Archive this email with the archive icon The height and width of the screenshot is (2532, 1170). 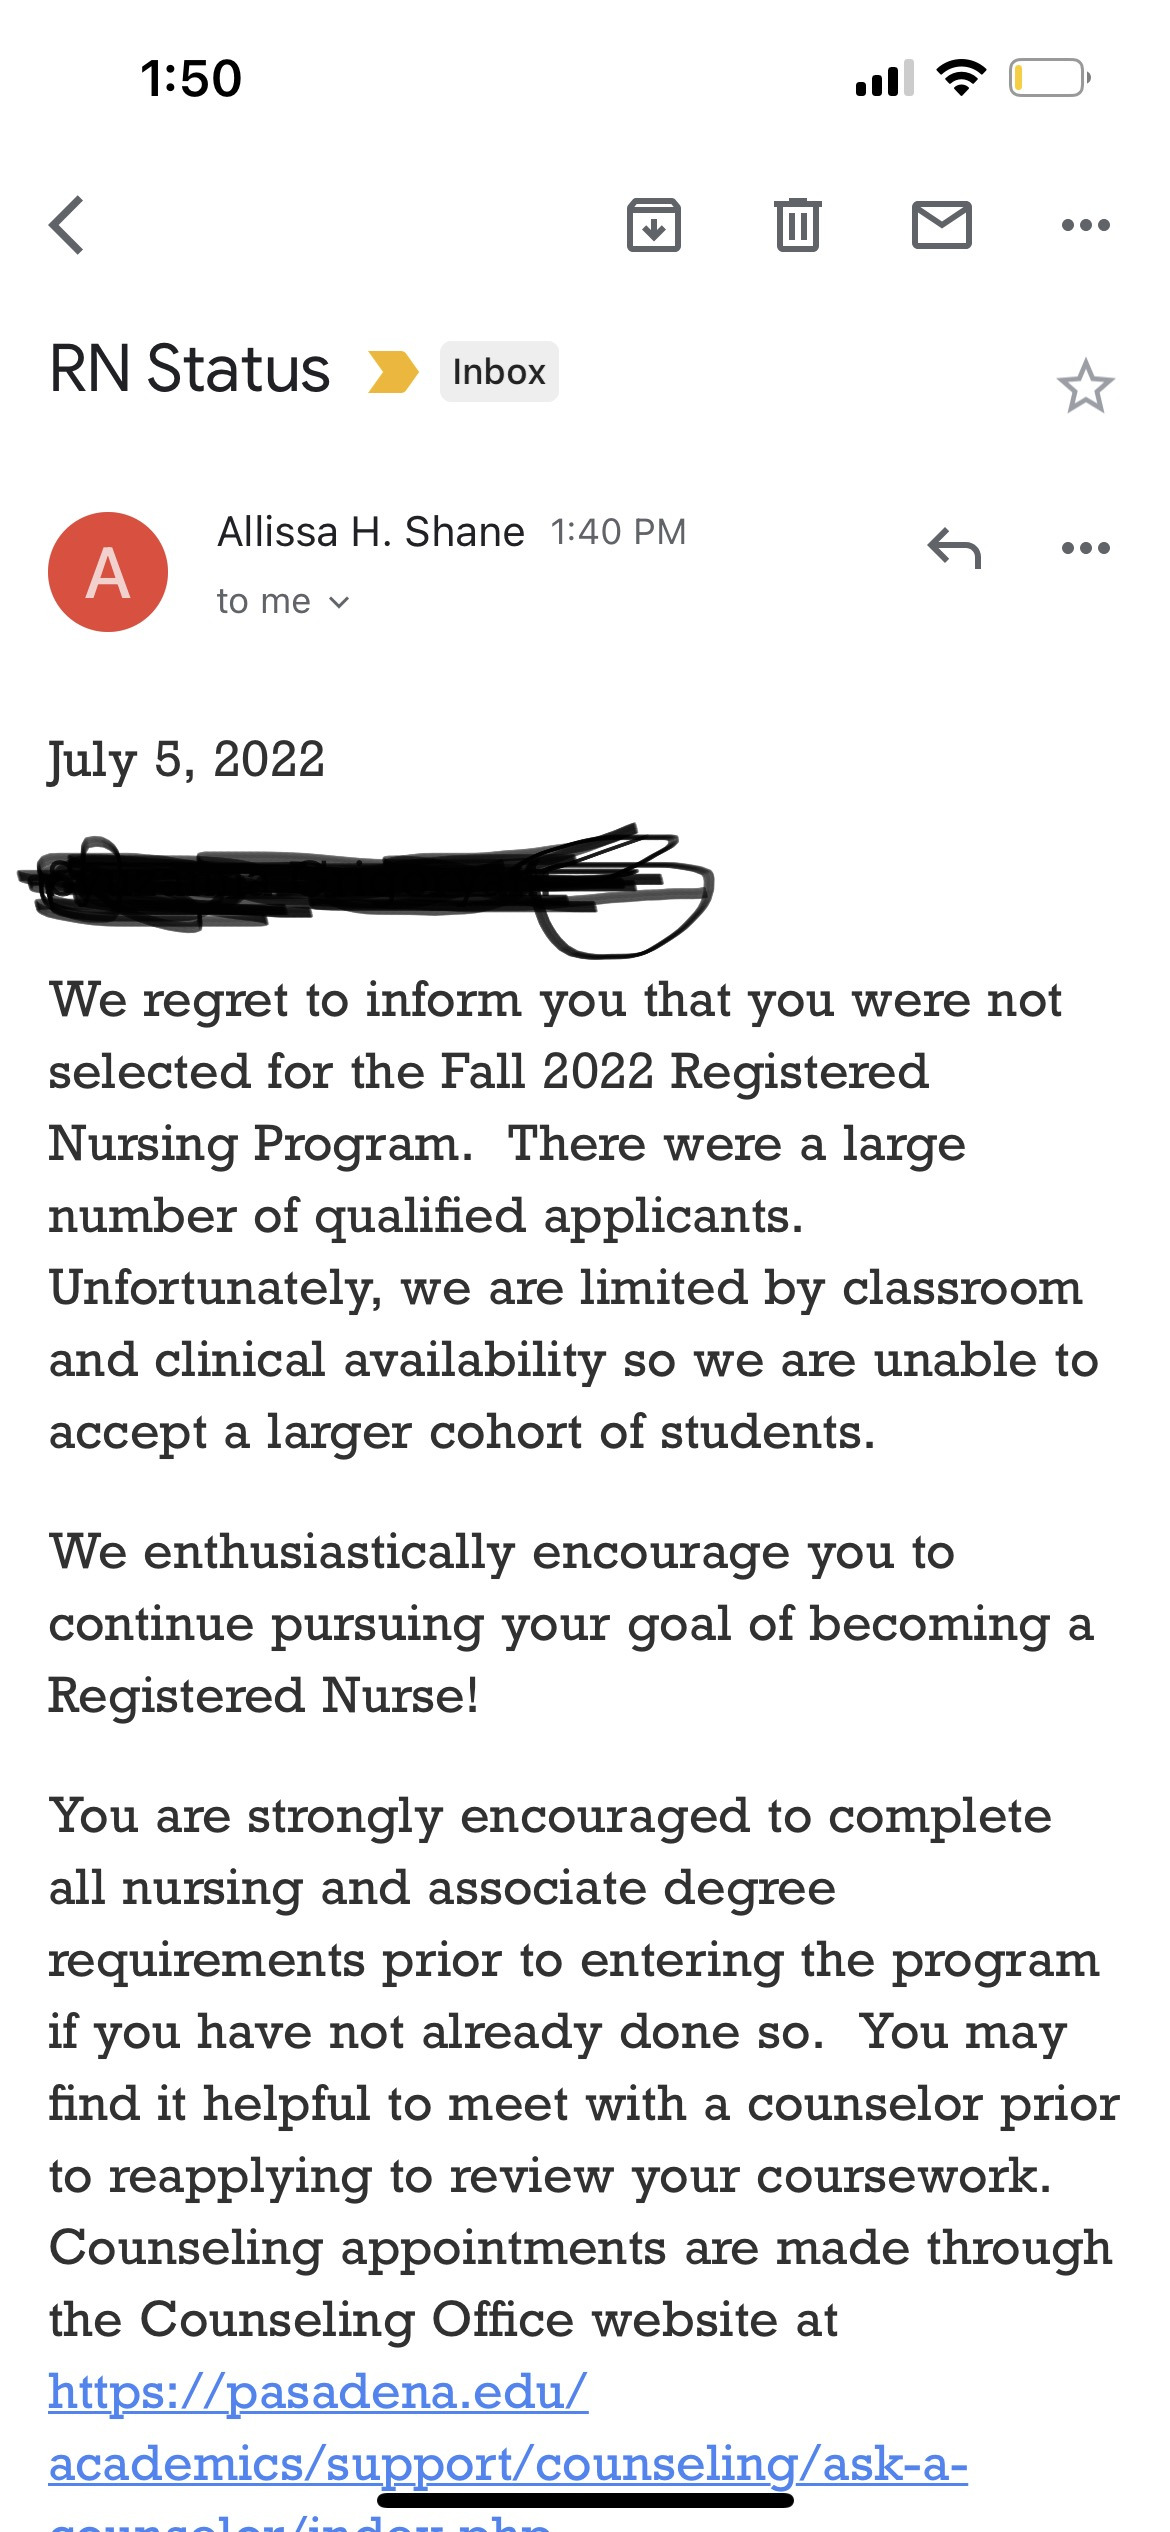tap(654, 225)
